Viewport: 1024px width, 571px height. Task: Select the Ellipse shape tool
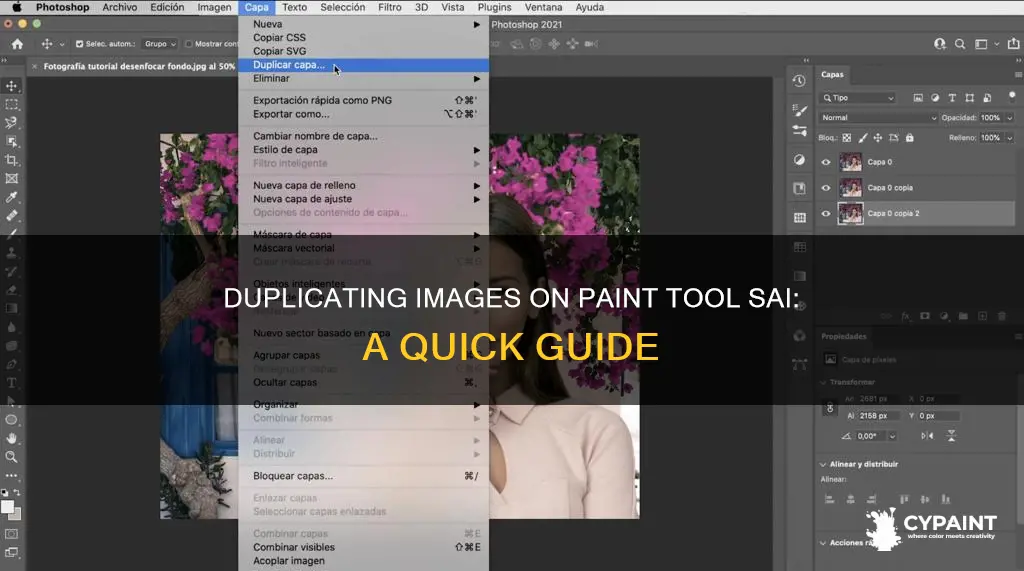pos(12,419)
